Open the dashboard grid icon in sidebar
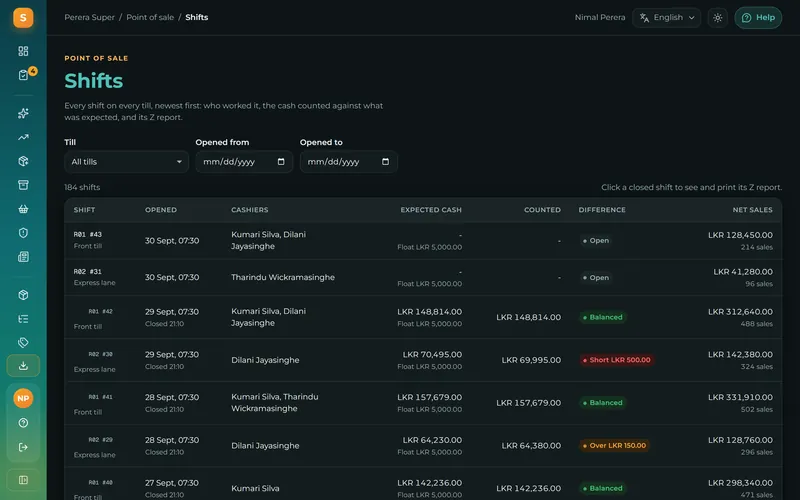 (x=23, y=51)
